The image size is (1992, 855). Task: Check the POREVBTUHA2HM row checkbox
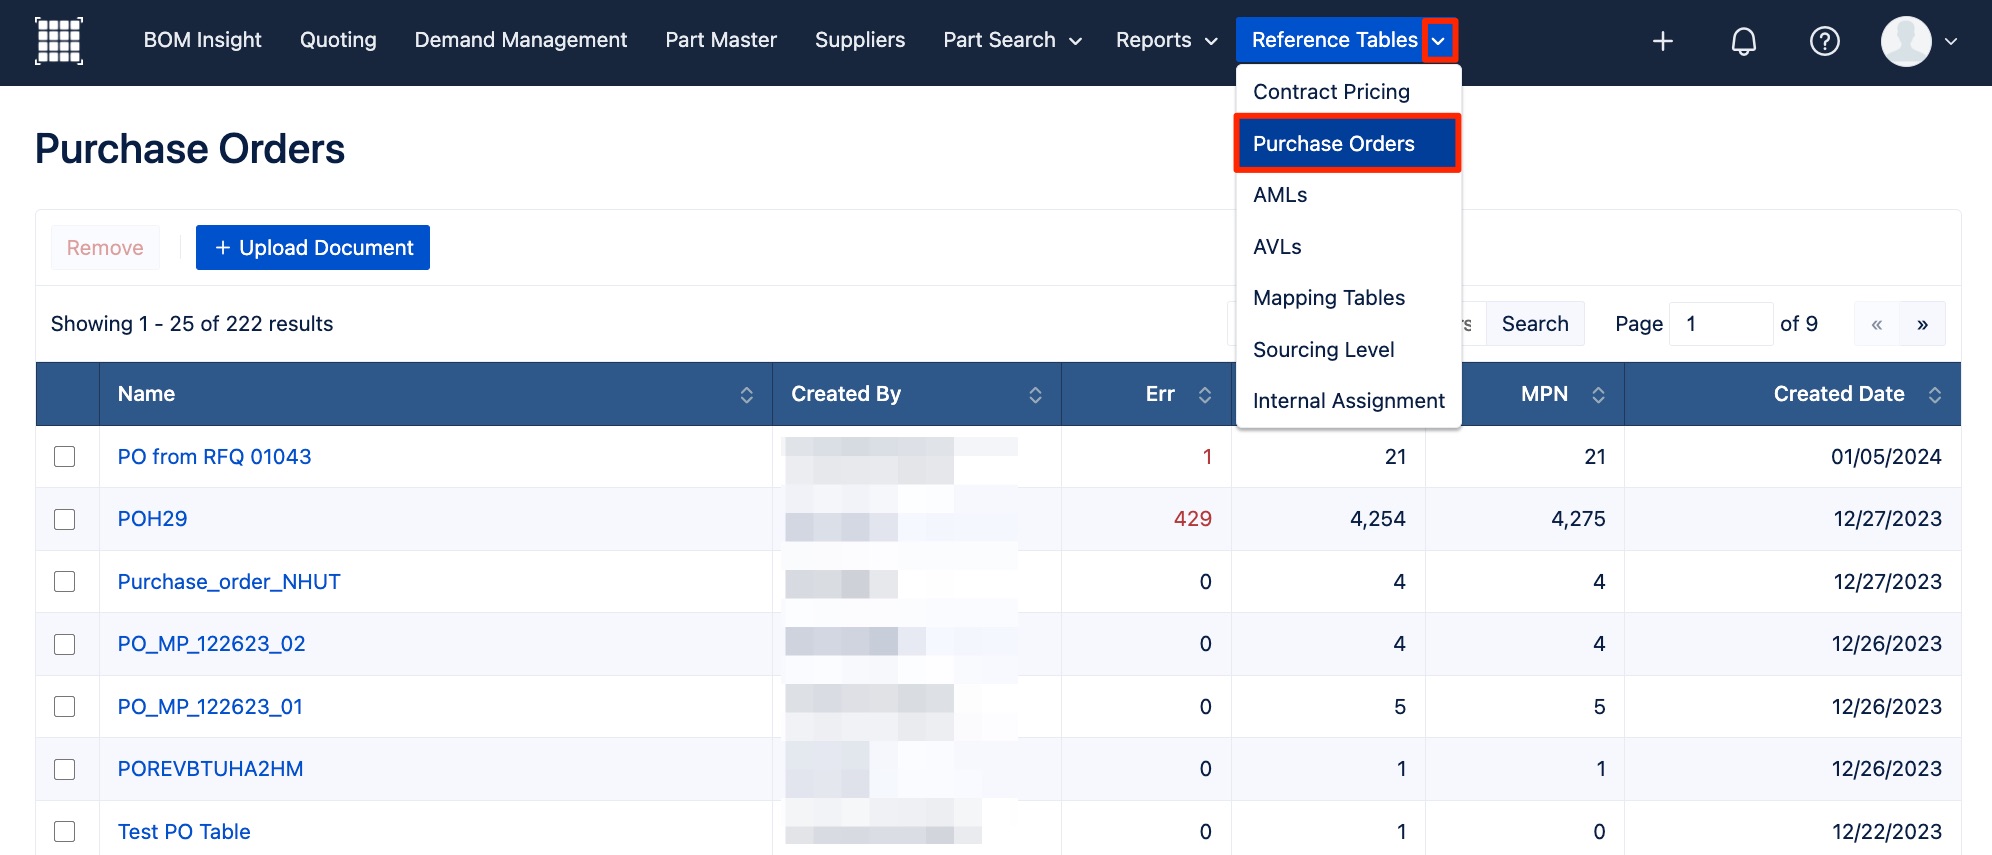click(x=65, y=770)
